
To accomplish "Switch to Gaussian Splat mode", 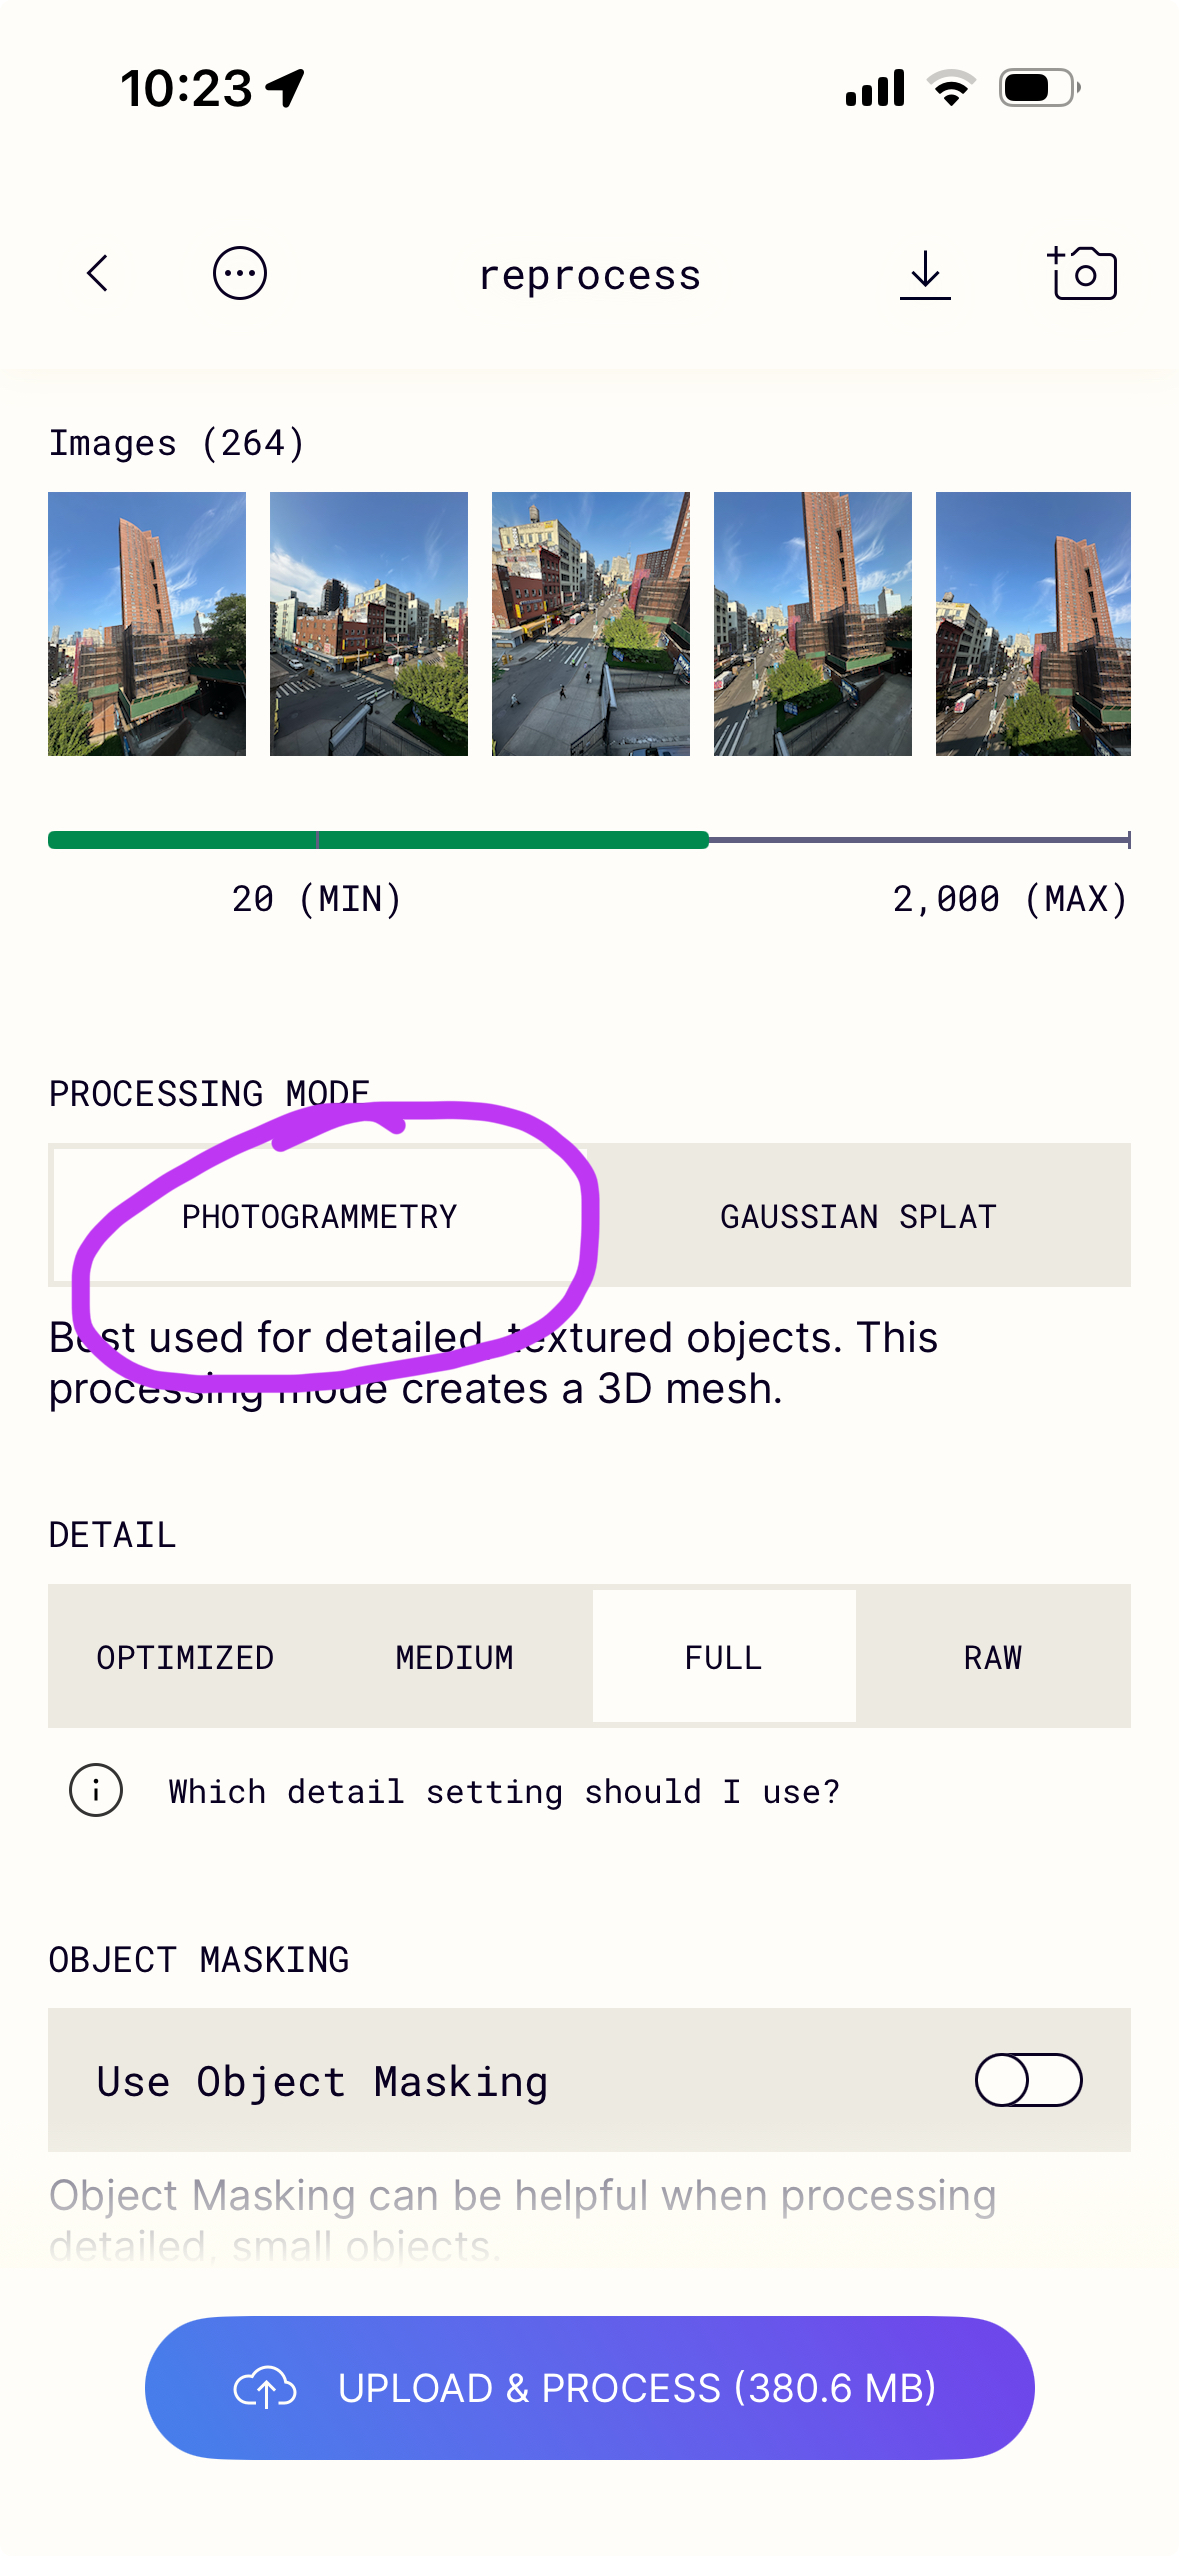I will (858, 1216).
